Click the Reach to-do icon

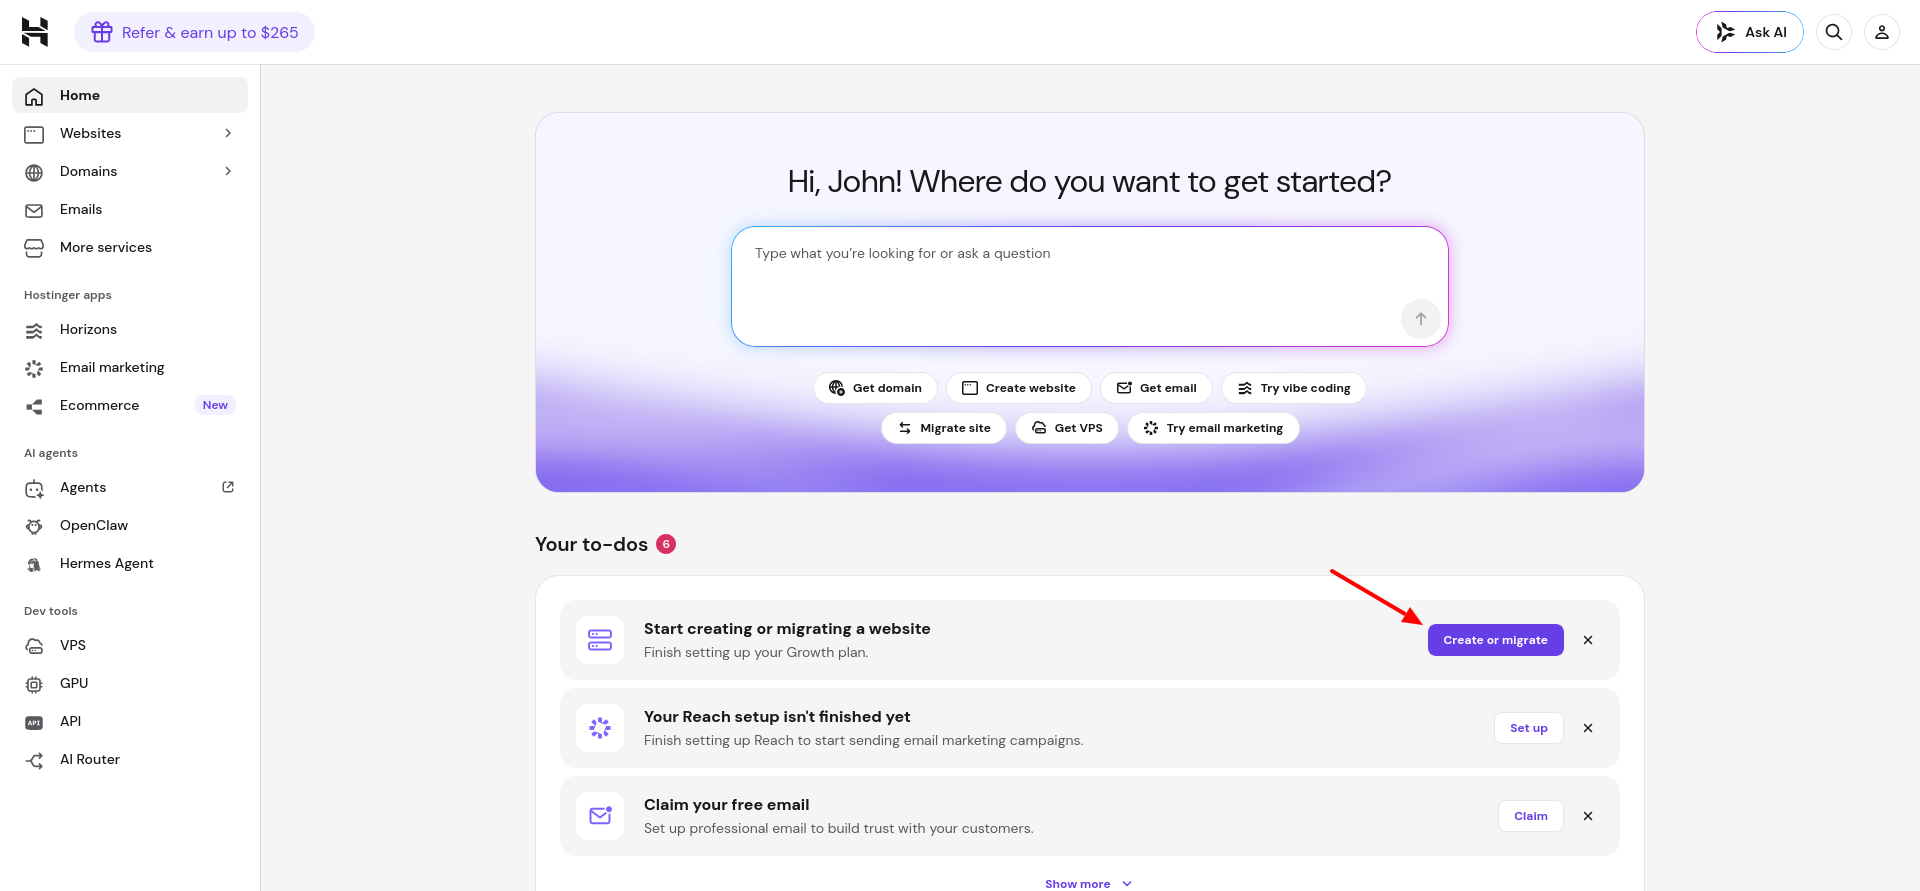coord(600,728)
